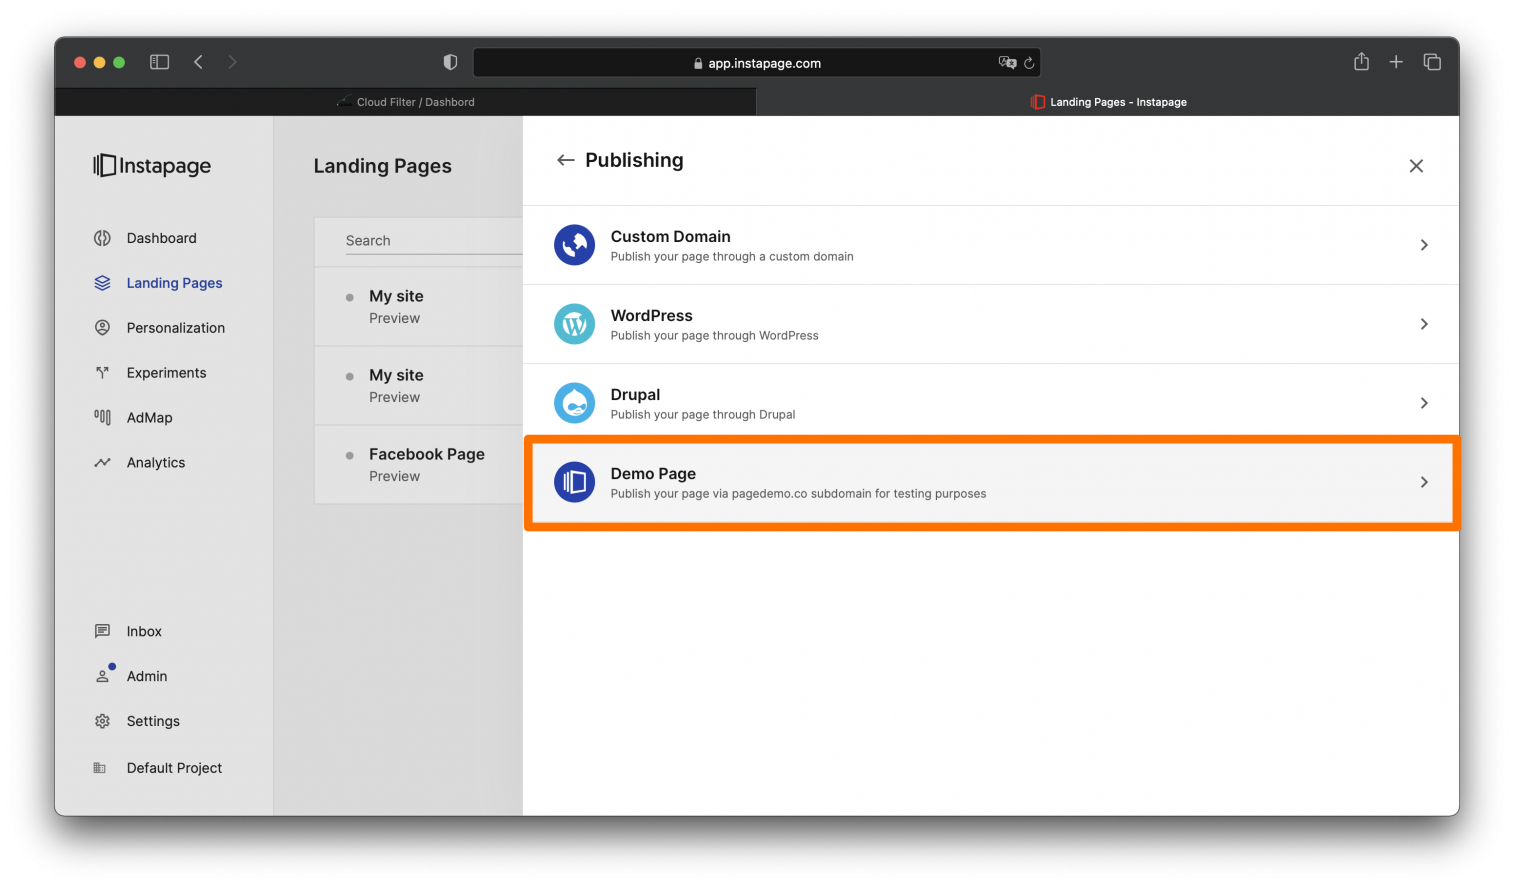This screenshot has height=888, width=1514.
Task: Go to AdMap
Action: coord(149,418)
